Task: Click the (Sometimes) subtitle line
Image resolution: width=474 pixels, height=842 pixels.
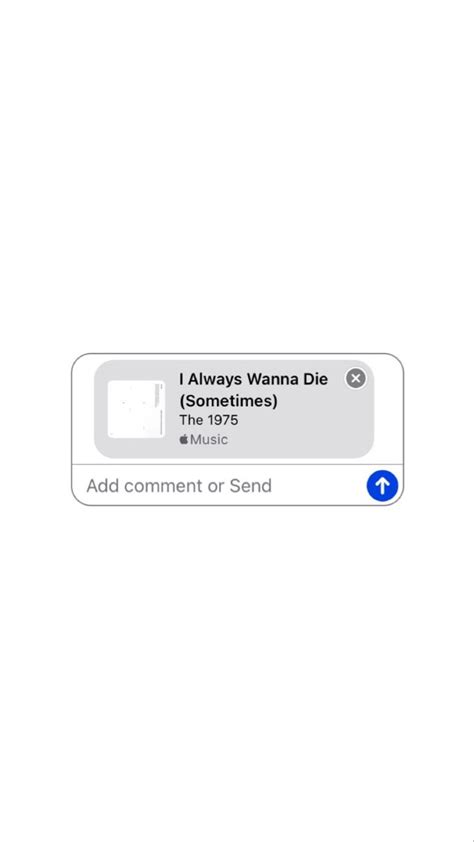Action: 228,401
